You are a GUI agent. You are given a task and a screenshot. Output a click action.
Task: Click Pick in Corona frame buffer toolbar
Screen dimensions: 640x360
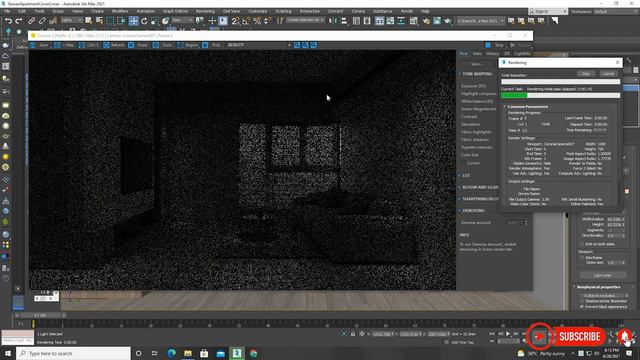pyautogui.click(x=212, y=45)
